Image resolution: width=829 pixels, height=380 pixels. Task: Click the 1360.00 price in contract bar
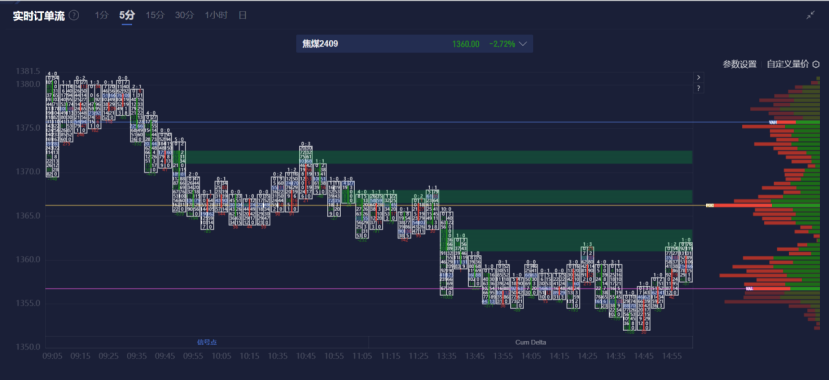(466, 44)
